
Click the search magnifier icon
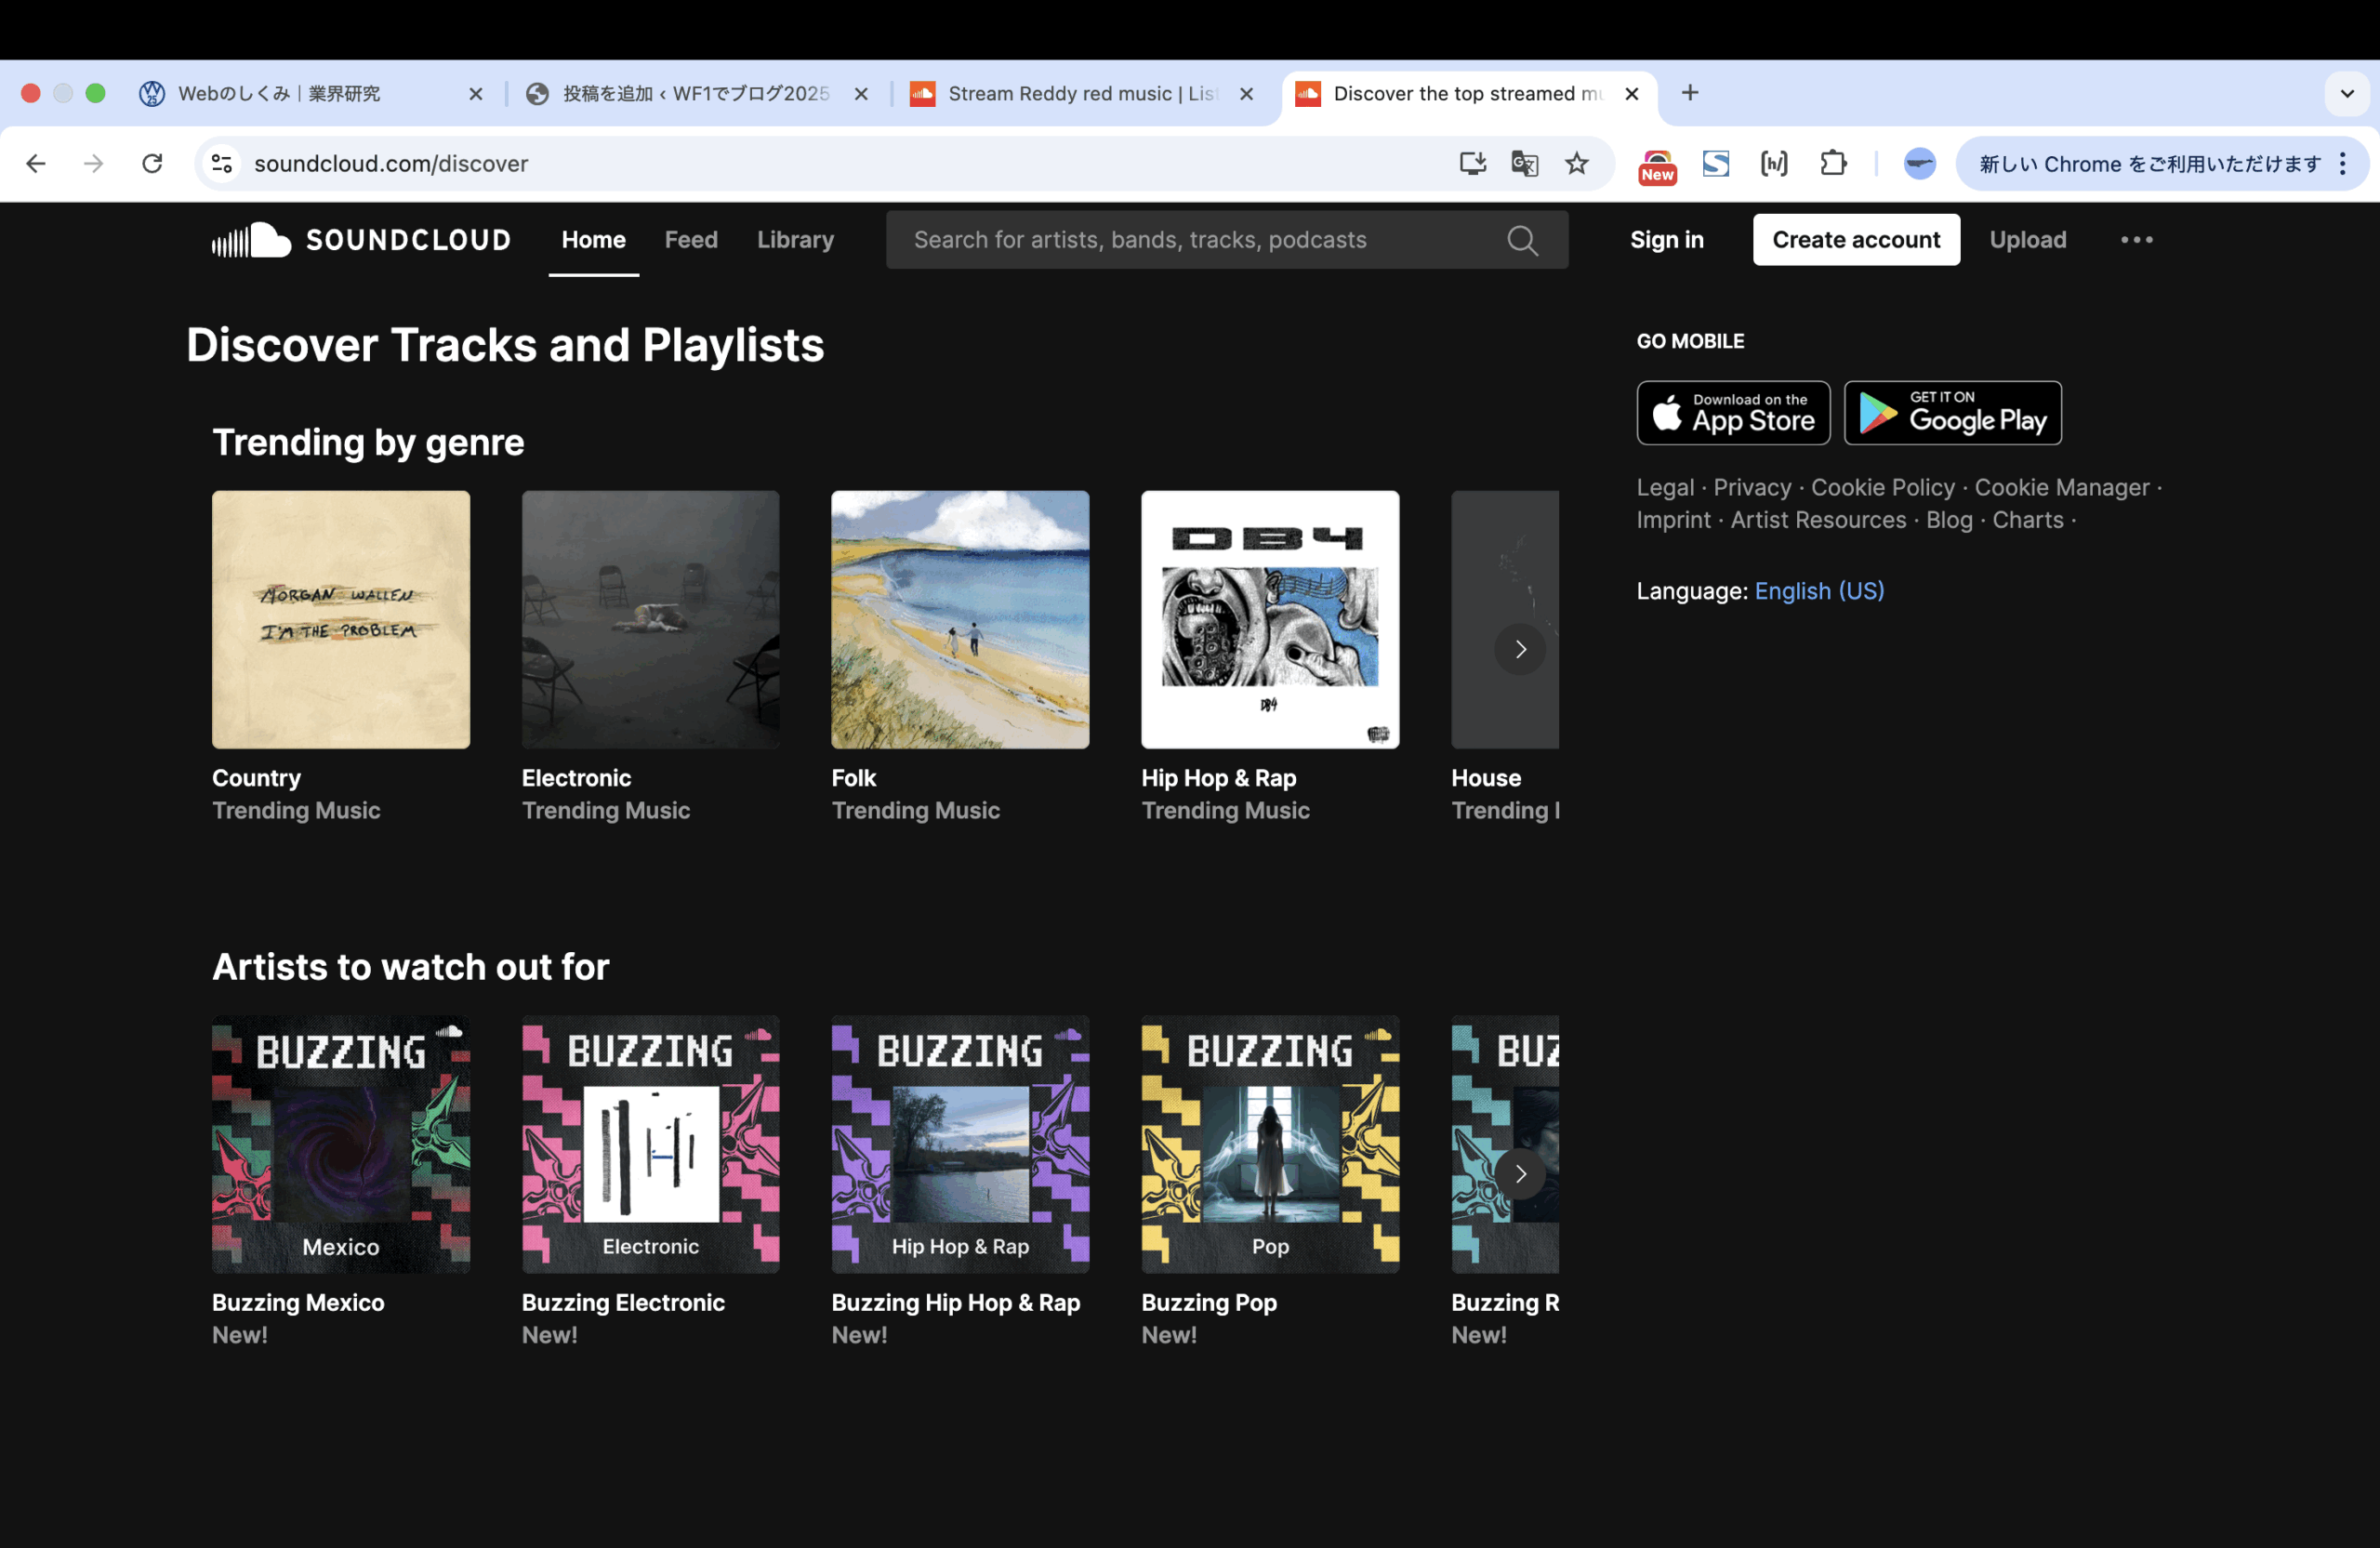pos(1522,240)
